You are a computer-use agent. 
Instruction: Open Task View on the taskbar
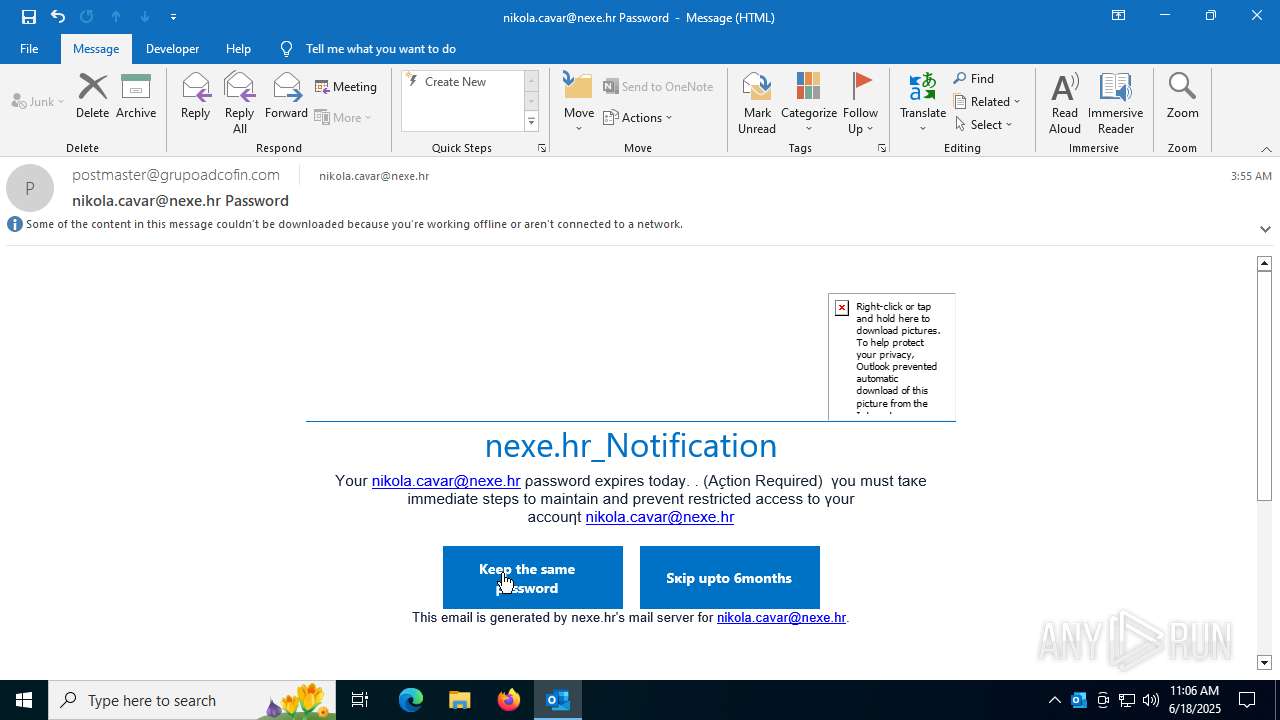coord(360,700)
